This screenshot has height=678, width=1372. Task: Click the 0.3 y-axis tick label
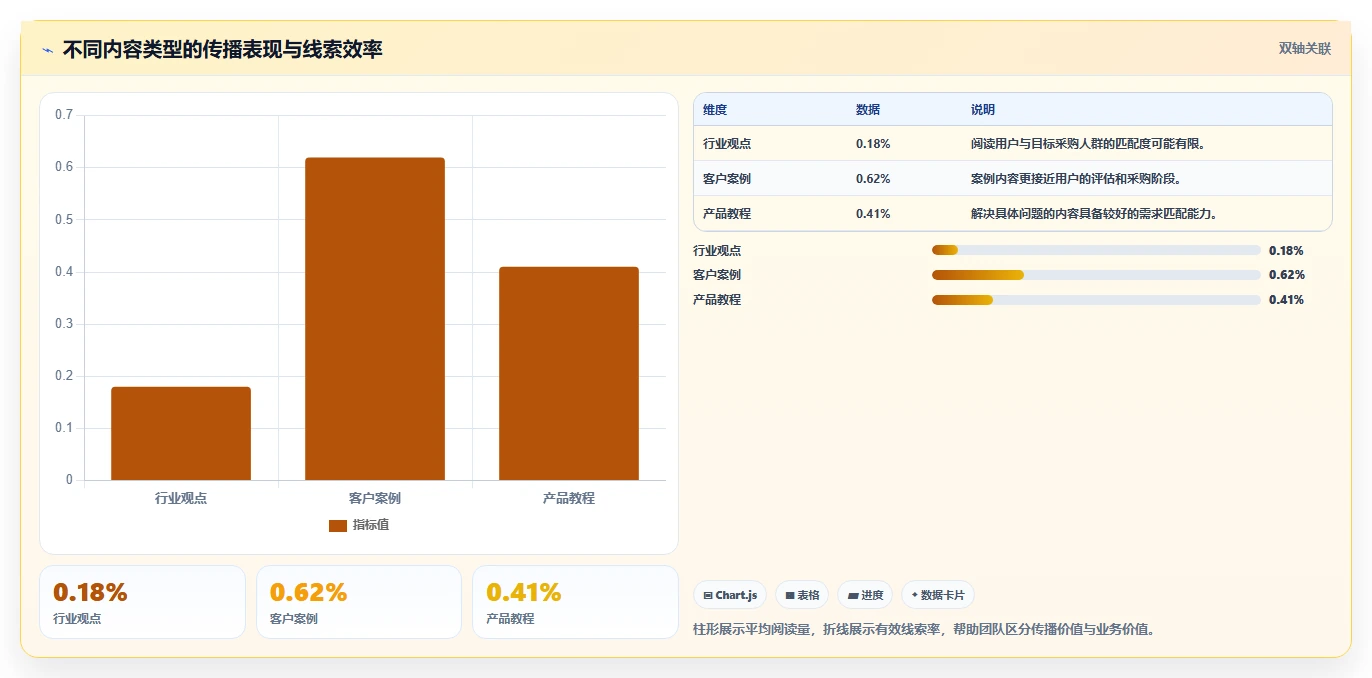64,324
